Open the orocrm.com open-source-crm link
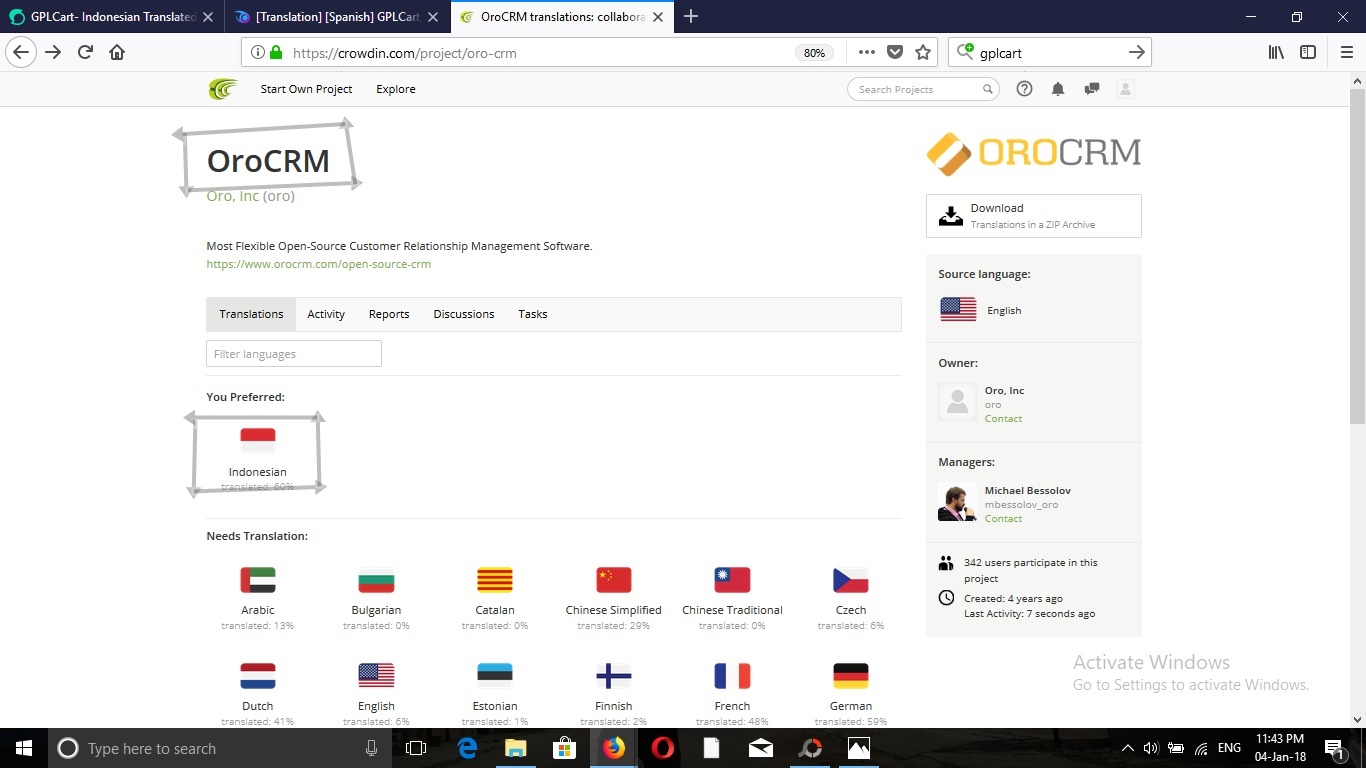 tap(319, 265)
